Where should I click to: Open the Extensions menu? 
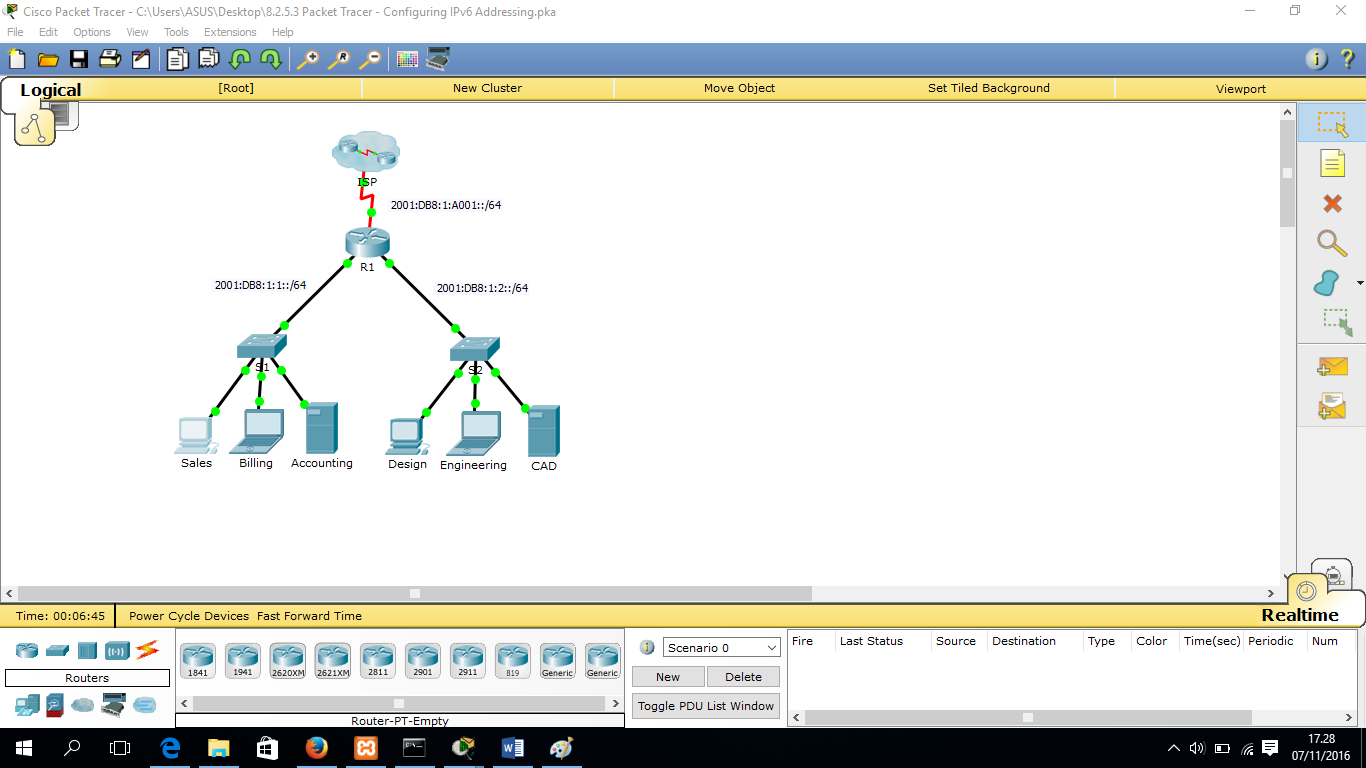pos(230,32)
